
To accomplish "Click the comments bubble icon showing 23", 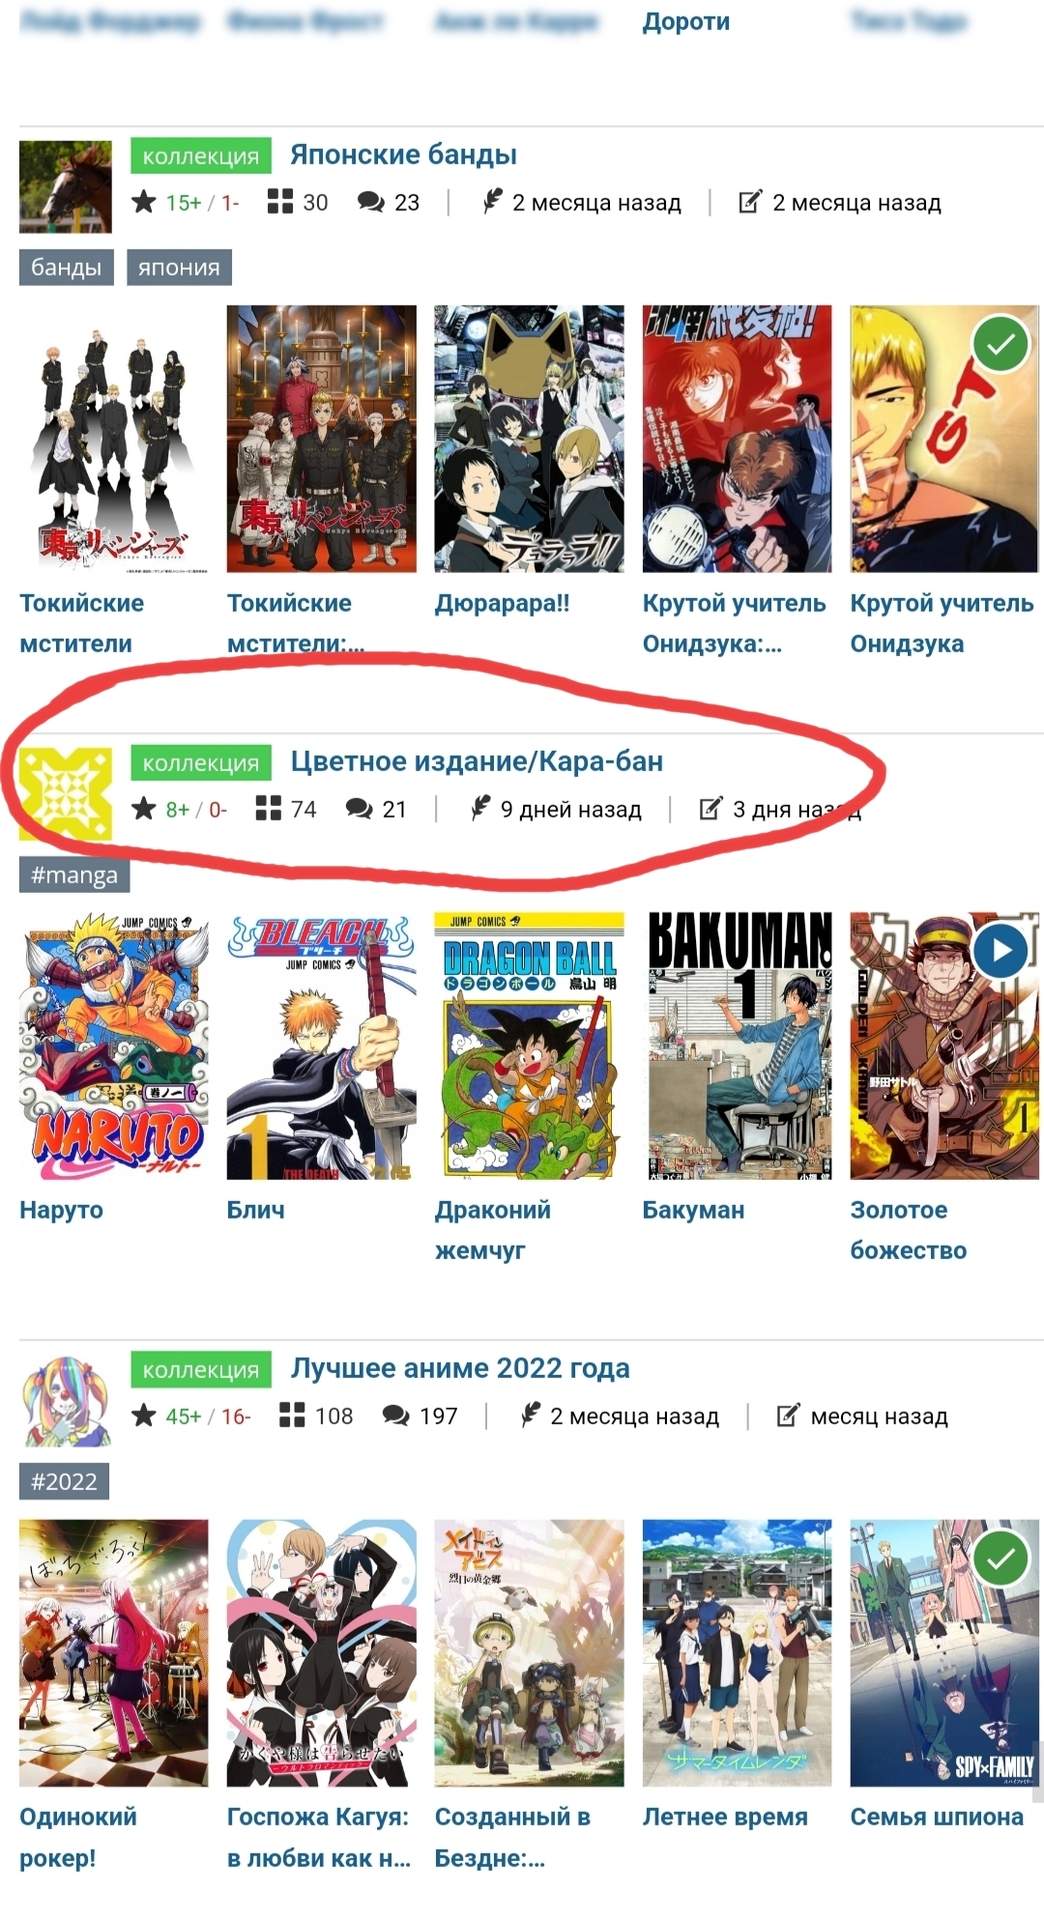I will pyautogui.click(x=371, y=202).
